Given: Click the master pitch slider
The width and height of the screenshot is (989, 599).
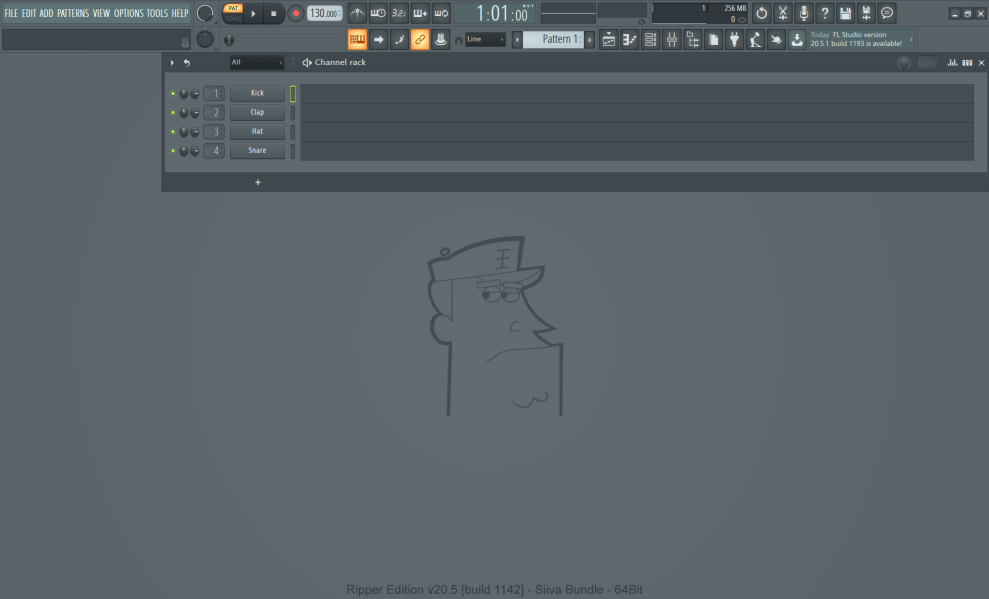Looking at the screenshot, I should click(285, 40).
